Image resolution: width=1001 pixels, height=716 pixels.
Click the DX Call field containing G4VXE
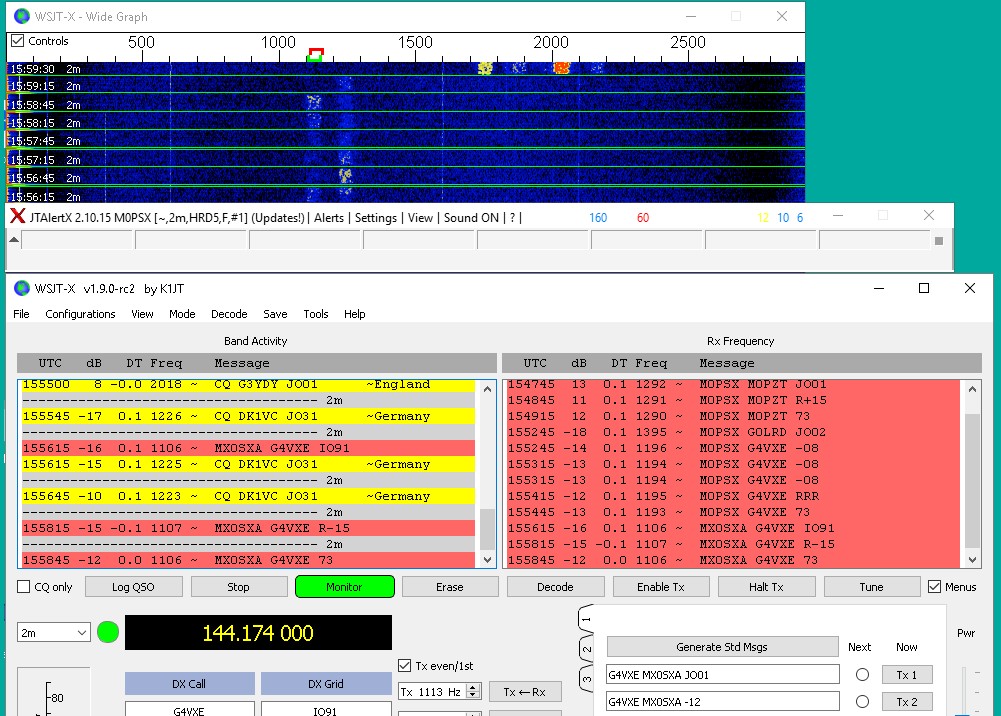pyautogui.click(x=190, y=709)
